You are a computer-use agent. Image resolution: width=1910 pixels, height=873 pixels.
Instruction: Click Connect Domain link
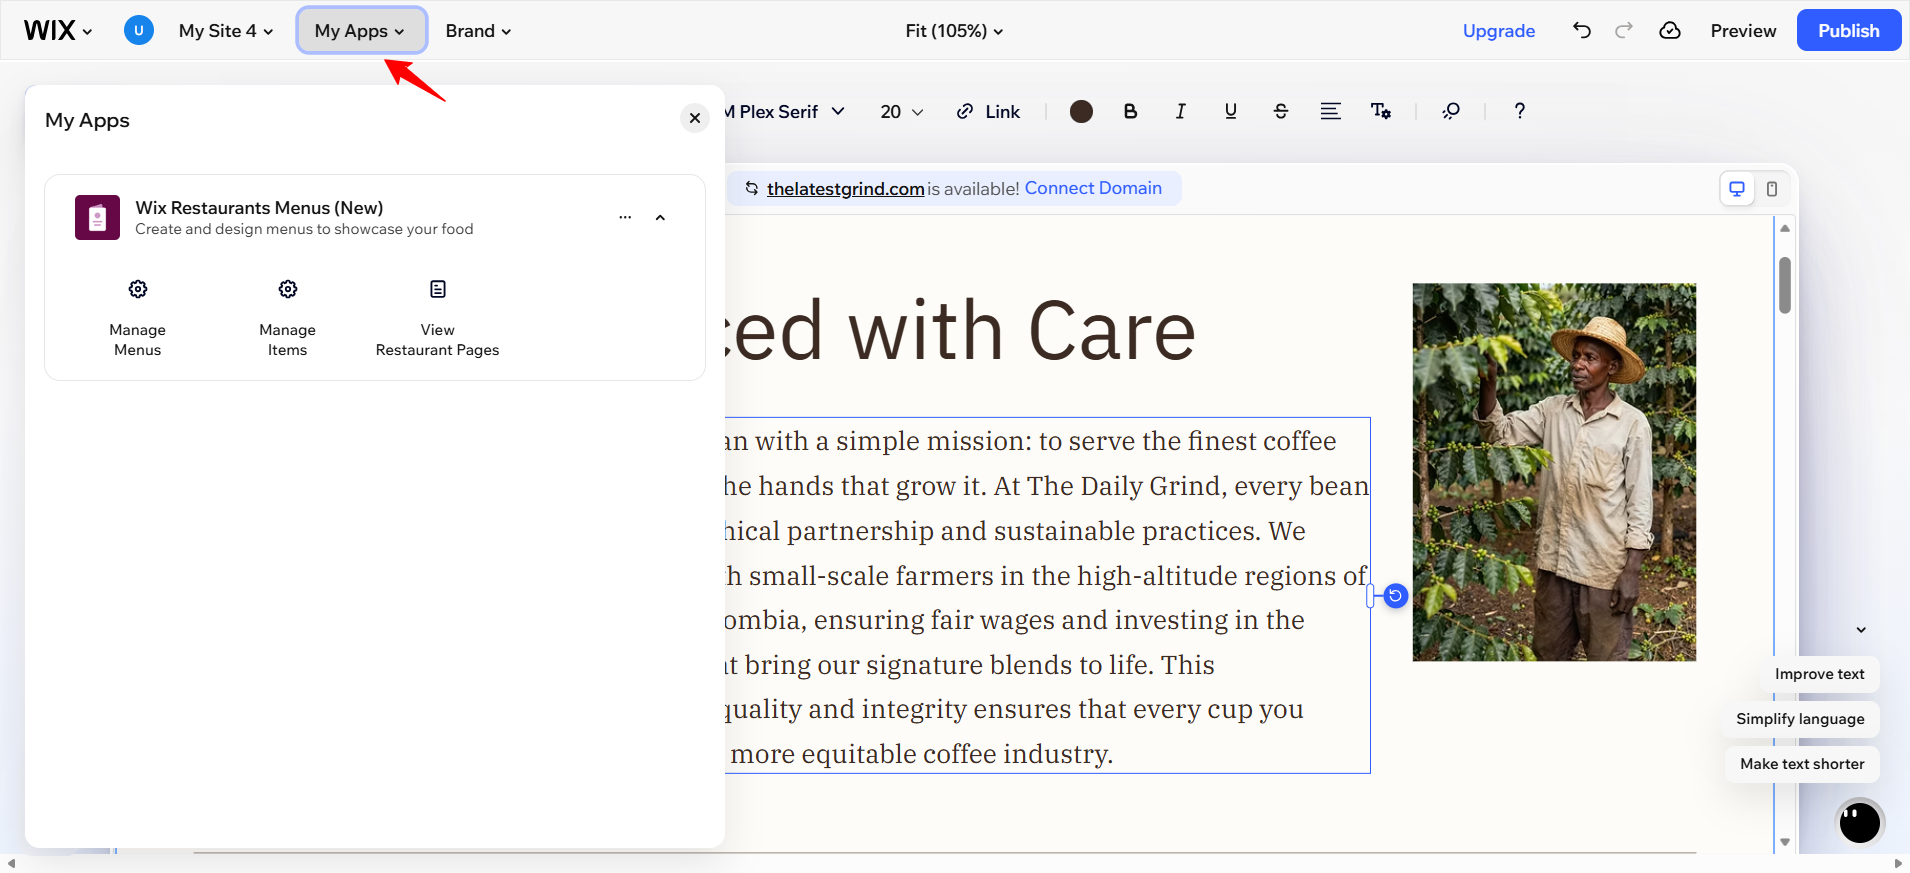[x=1093, y=188]
